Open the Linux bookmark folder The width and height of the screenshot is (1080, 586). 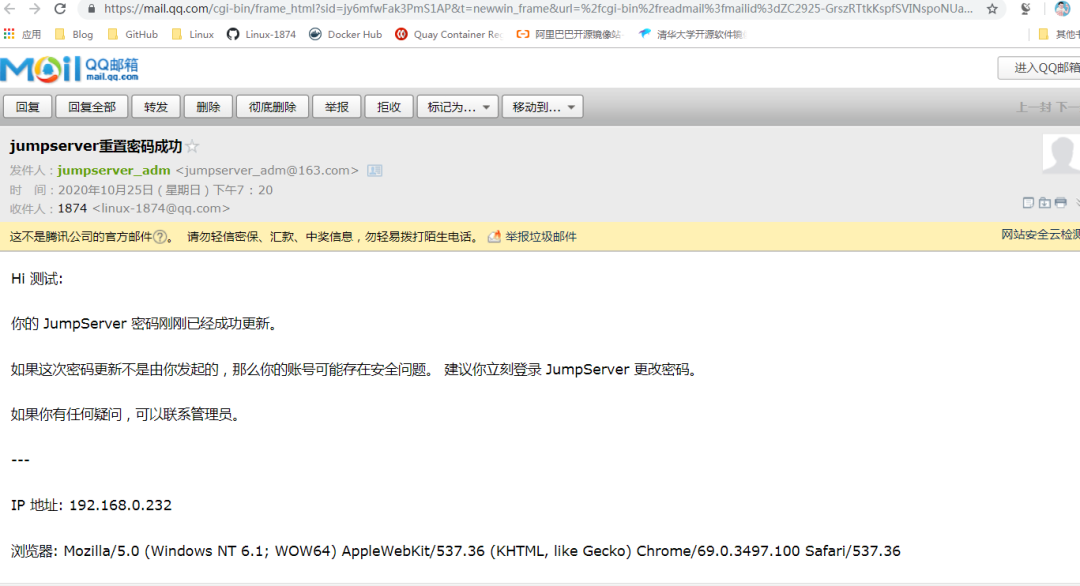(x=192, y=34)
